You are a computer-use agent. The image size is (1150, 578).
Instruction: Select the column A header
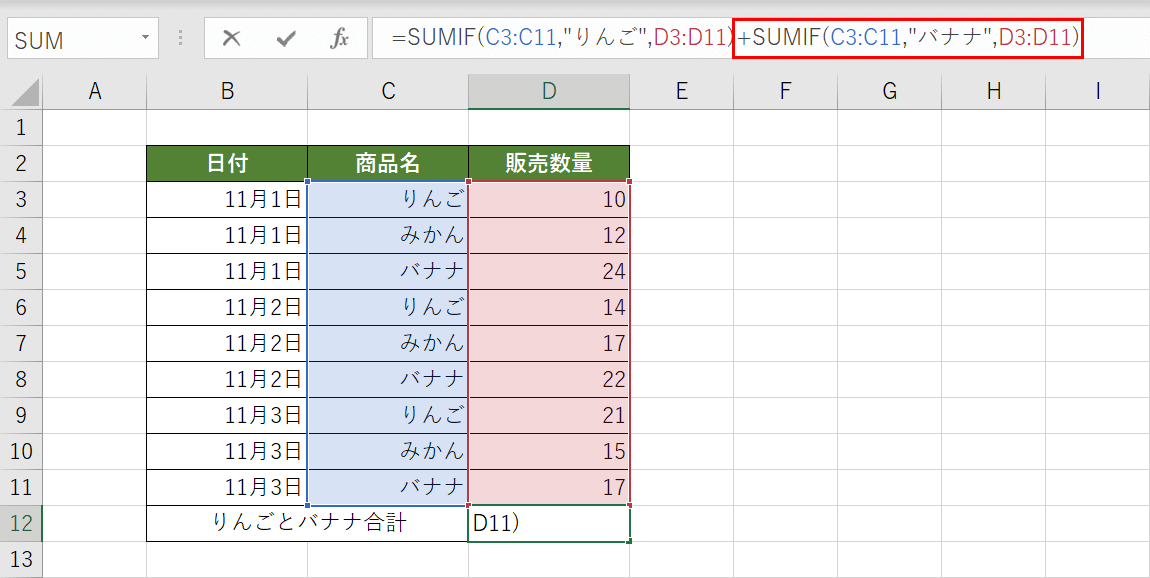tap(95, 90)
